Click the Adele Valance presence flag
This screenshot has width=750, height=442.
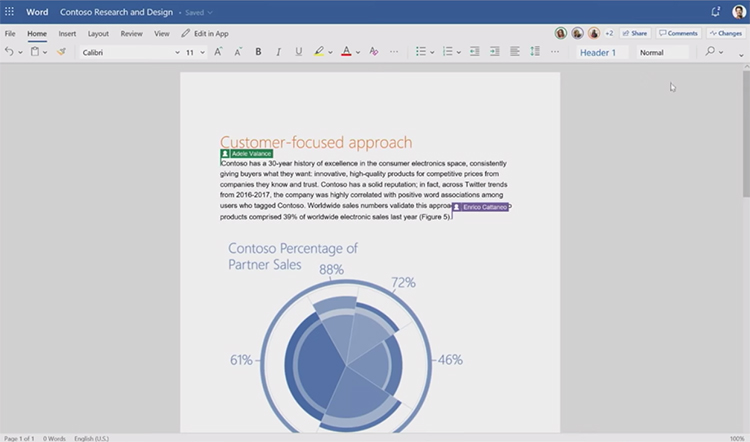tap(246, 154)
